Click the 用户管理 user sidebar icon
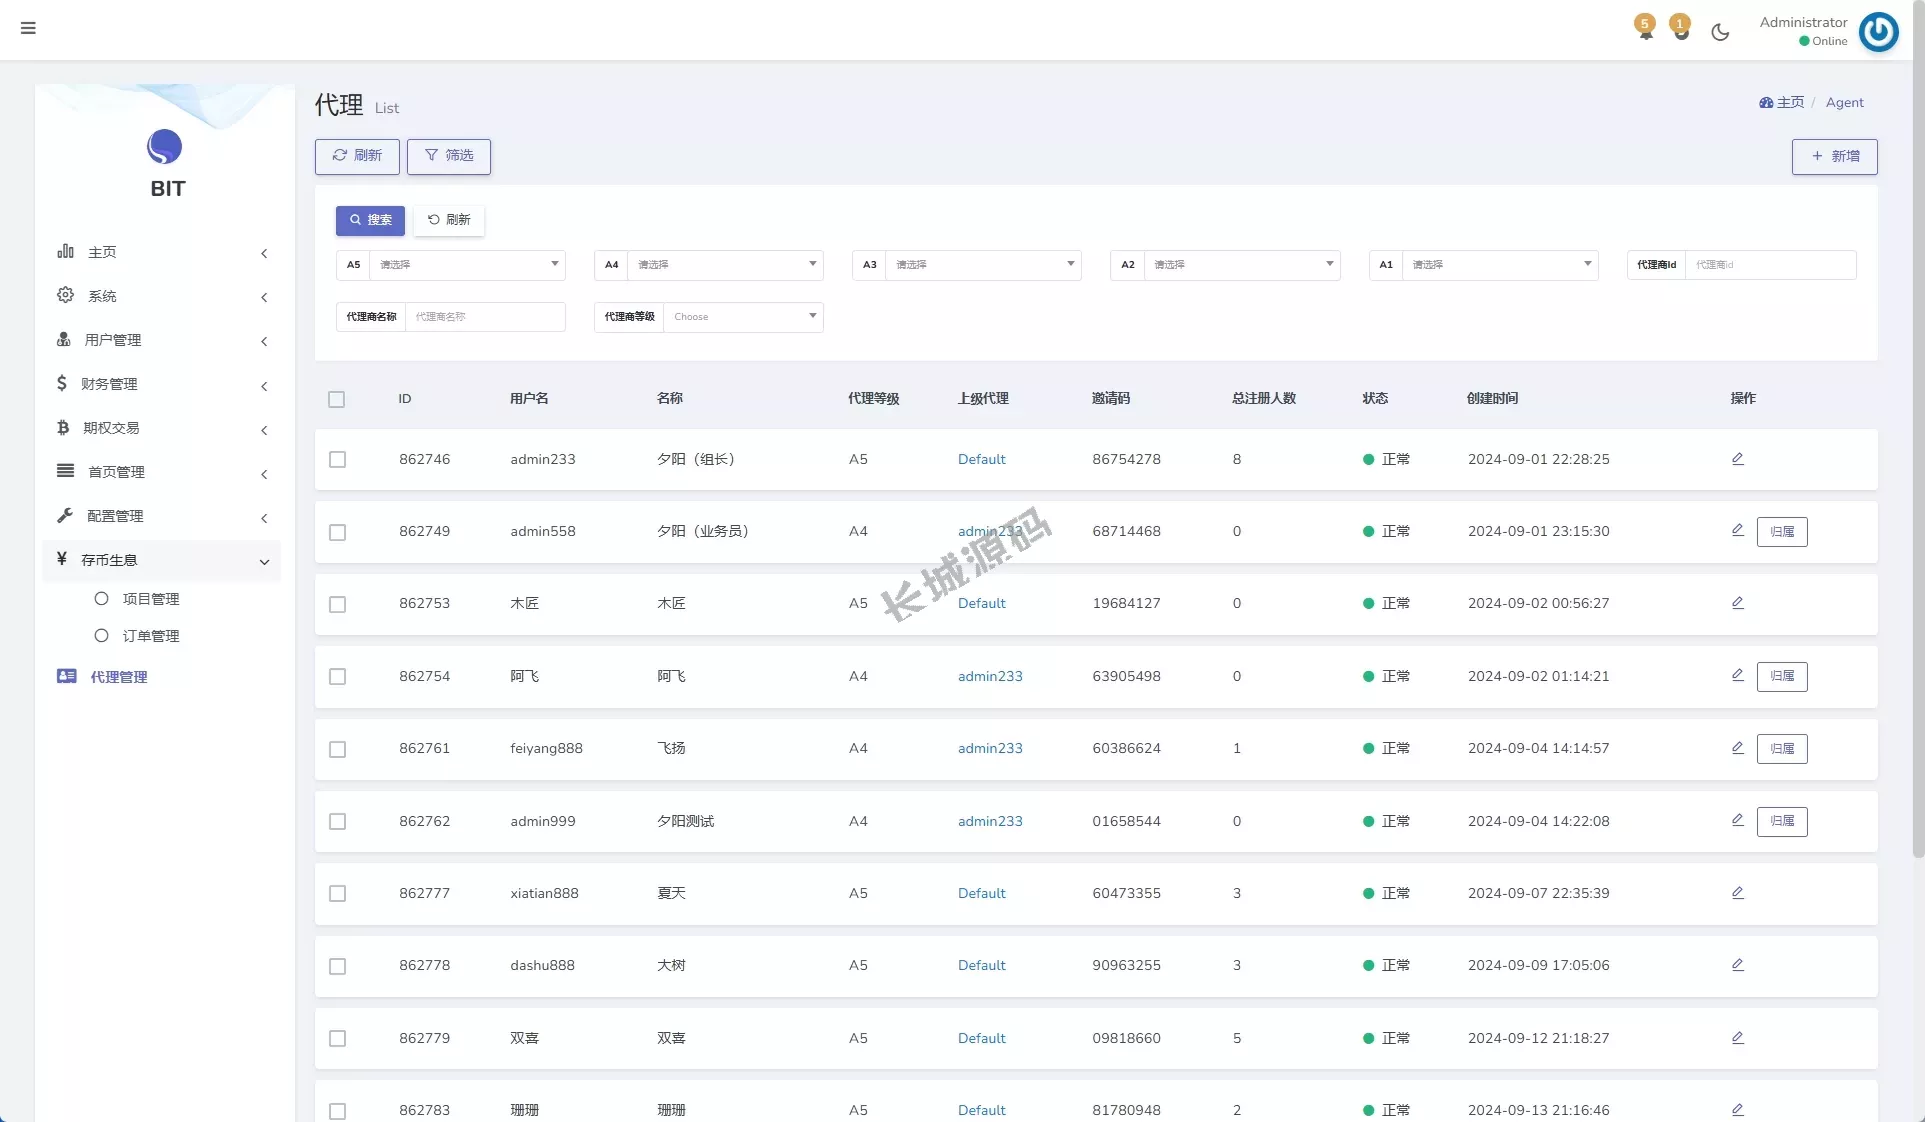Viewport: 1925px width, 1122px height. 64,339
